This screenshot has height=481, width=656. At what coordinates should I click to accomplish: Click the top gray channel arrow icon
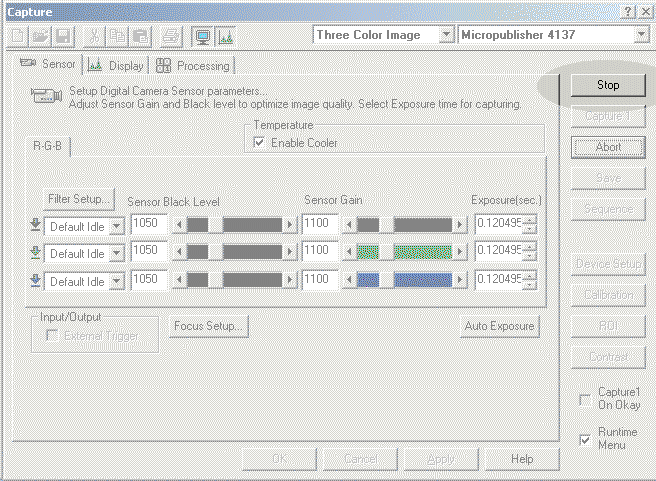click(x=36, y=225)
